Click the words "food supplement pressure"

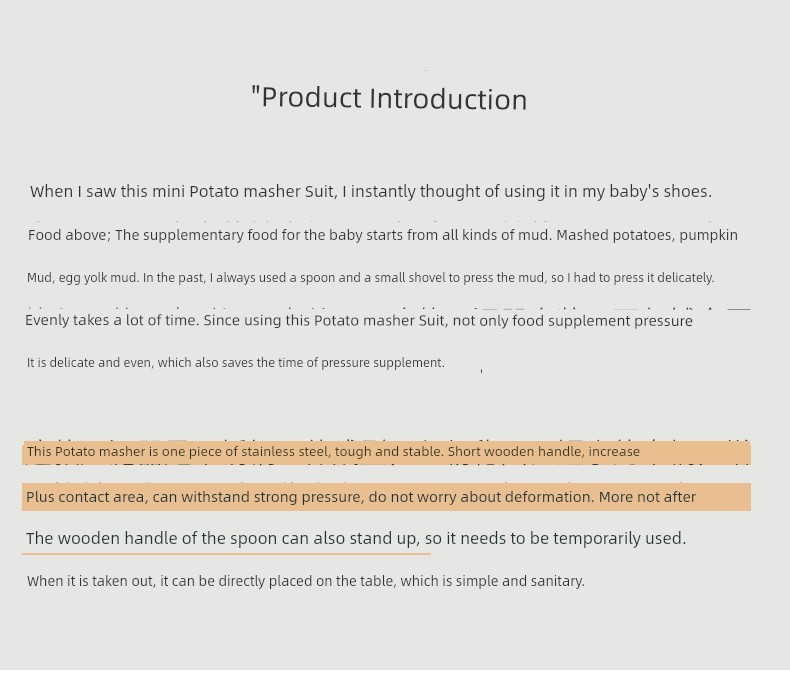pyautogui.click(x=603, y=321)
